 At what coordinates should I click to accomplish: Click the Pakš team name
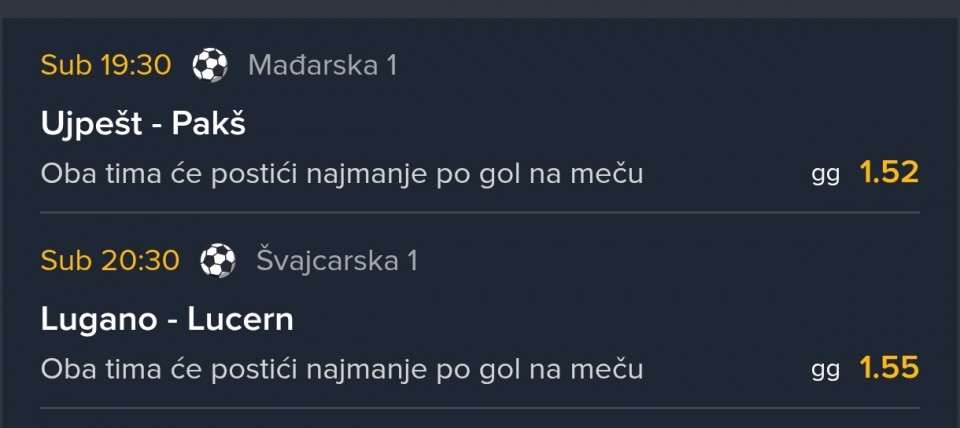(209, 124)
